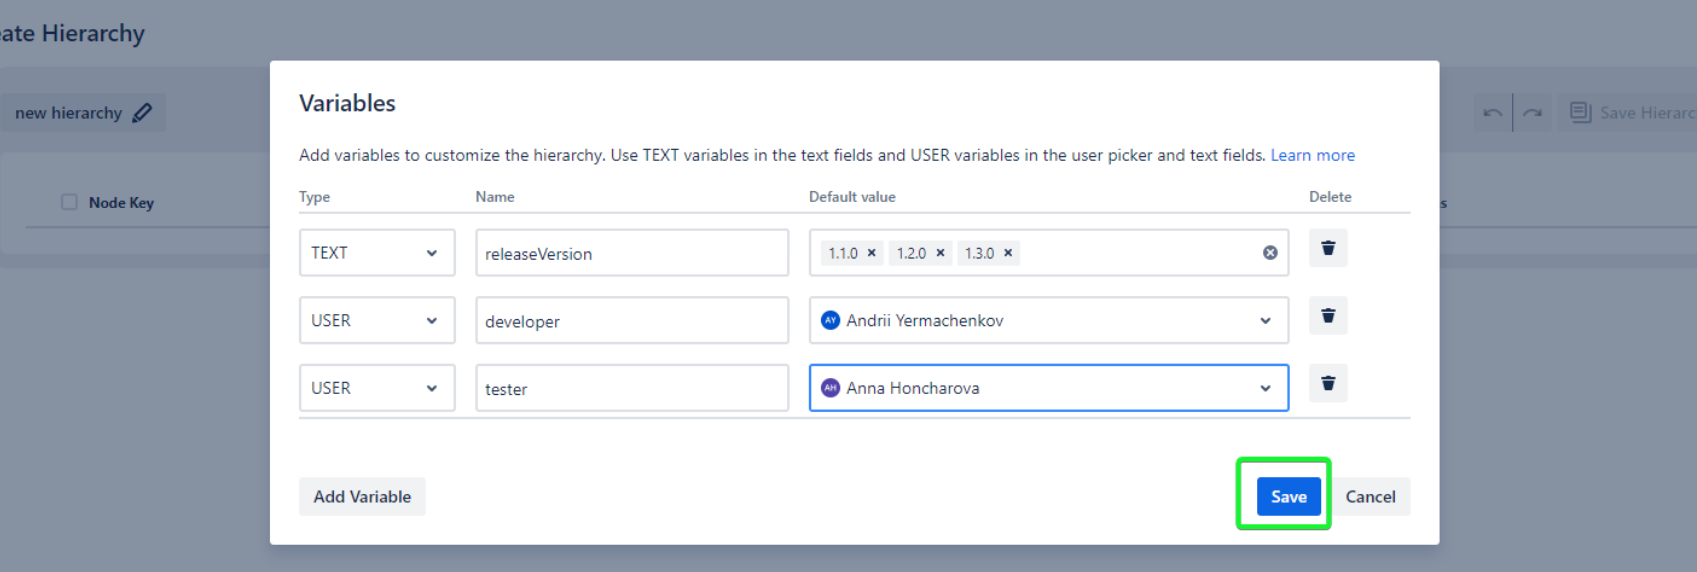Expand the Andrii Yermachenkov user picker

pos(1265,321)
